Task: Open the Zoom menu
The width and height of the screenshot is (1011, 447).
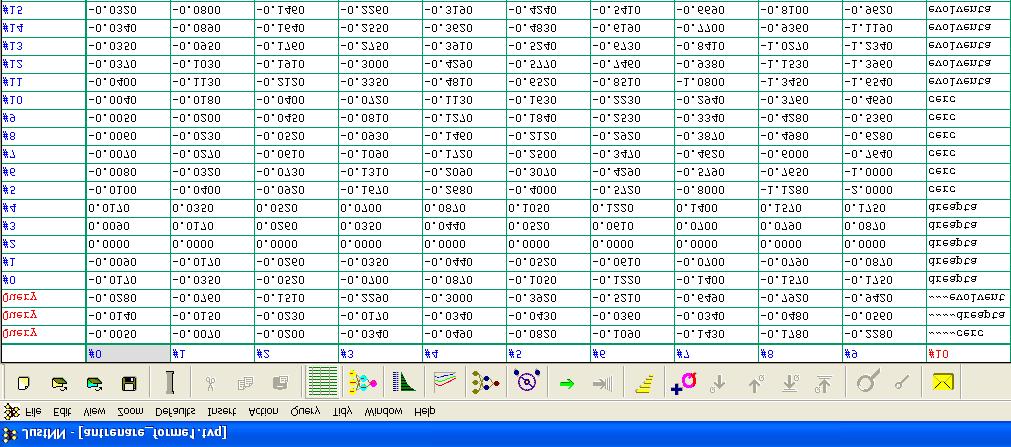Action: [x=130, y=411]
